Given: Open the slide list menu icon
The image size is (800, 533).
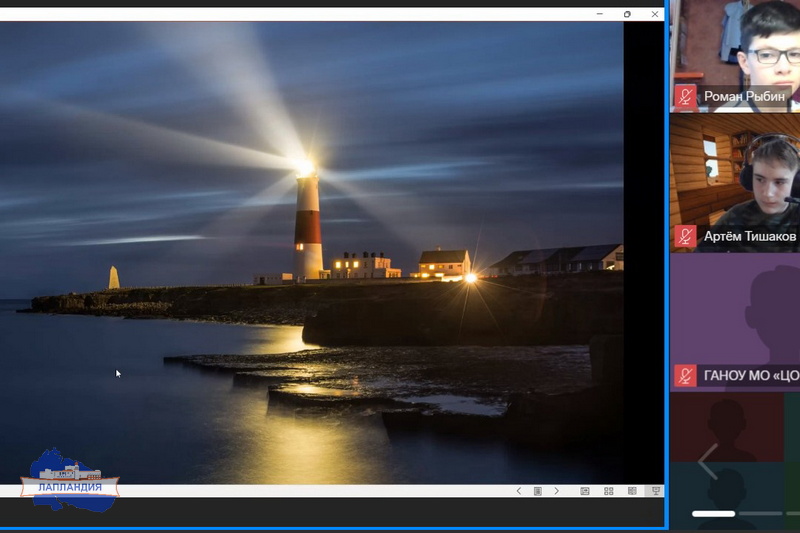Looking at the screenshot, I should pyautogui.click(x=537, y=491).
